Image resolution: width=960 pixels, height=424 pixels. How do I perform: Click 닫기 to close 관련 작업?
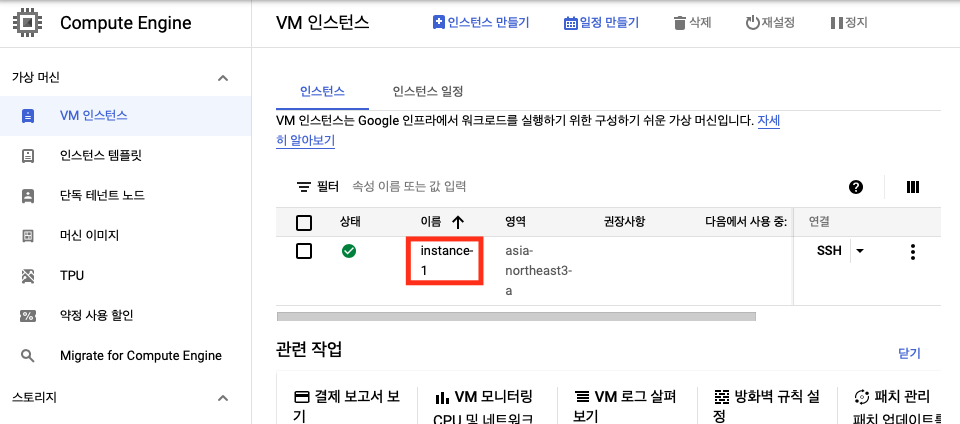pyautogui.click(x=909, y=354)
